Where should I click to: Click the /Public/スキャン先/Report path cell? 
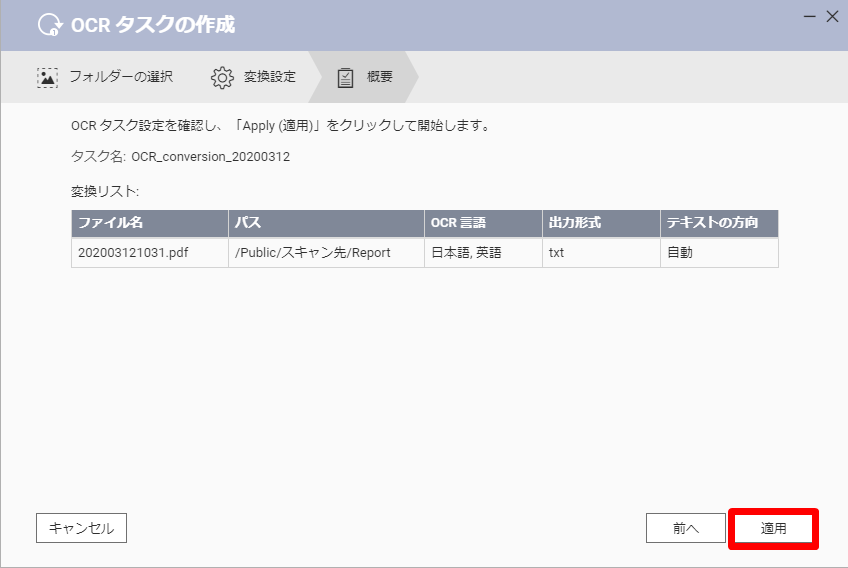[x=326, y=253]
